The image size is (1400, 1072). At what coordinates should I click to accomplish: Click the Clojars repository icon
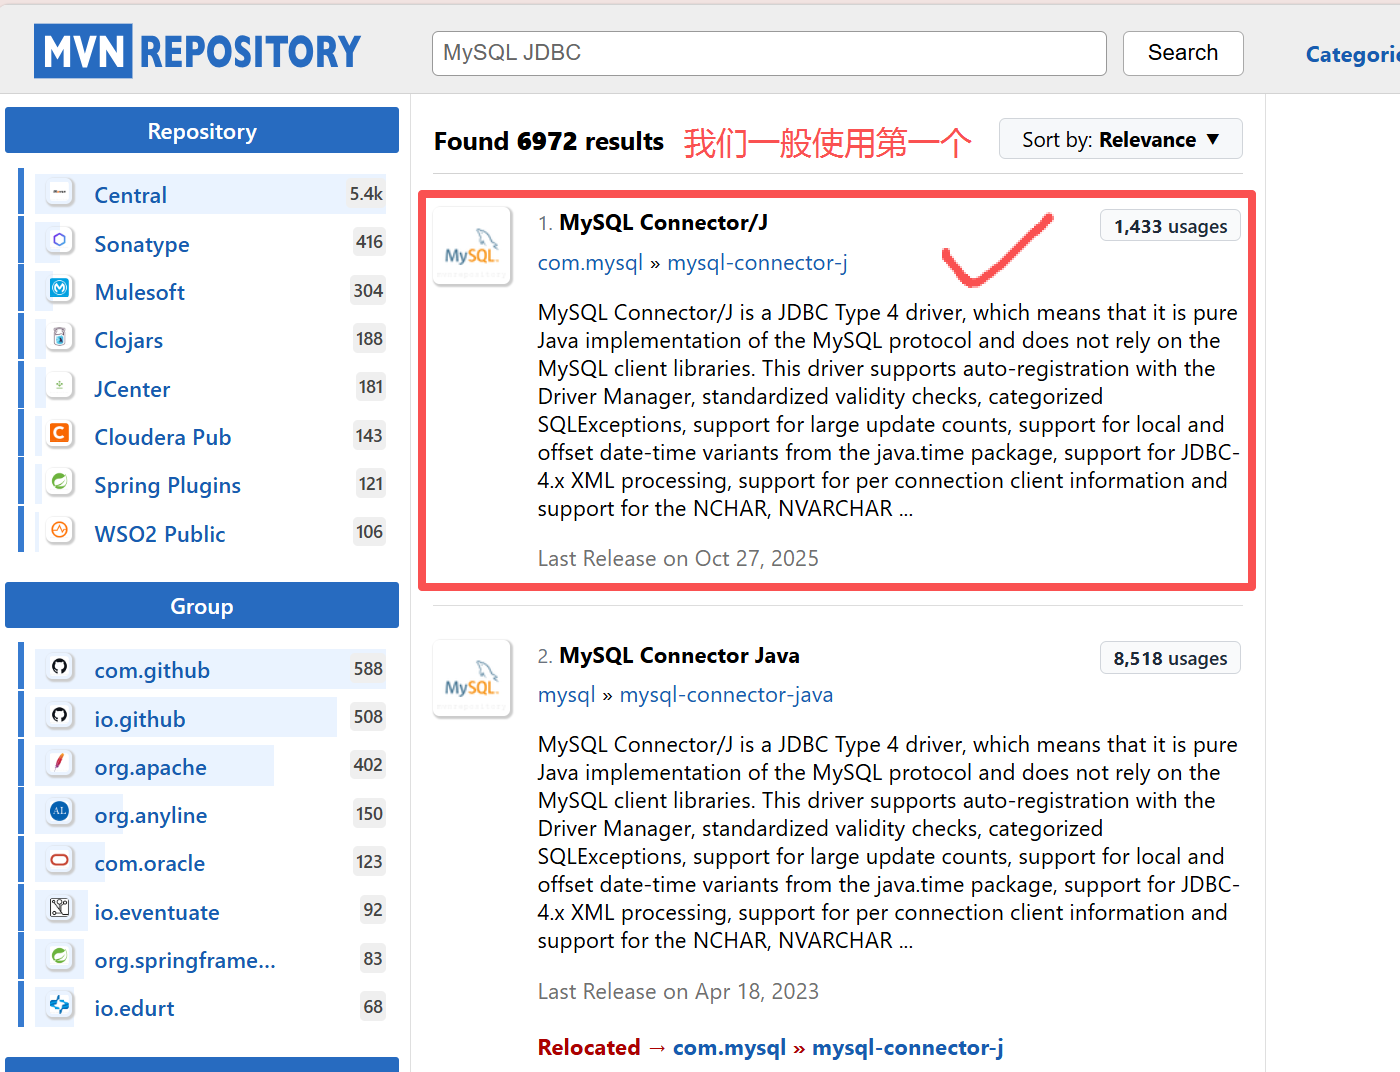pos(60,337)
